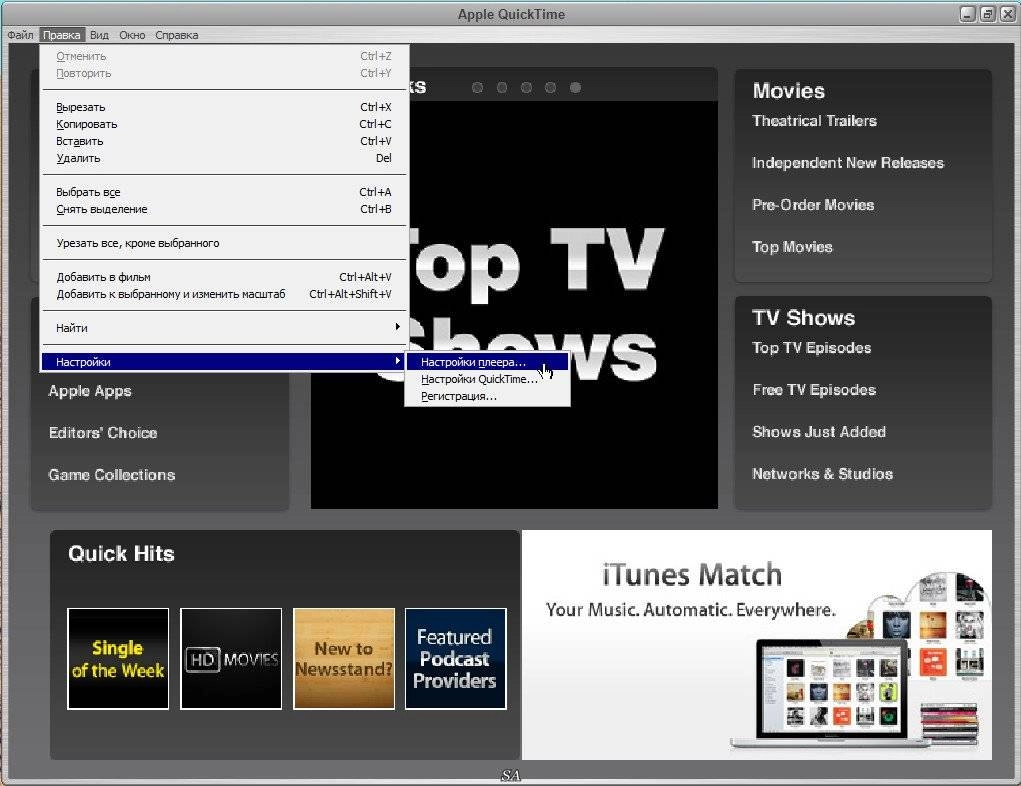This screenshot has width=1021, height=786.
Task: Open Independent New Releases link
Action: coord(847,163)
